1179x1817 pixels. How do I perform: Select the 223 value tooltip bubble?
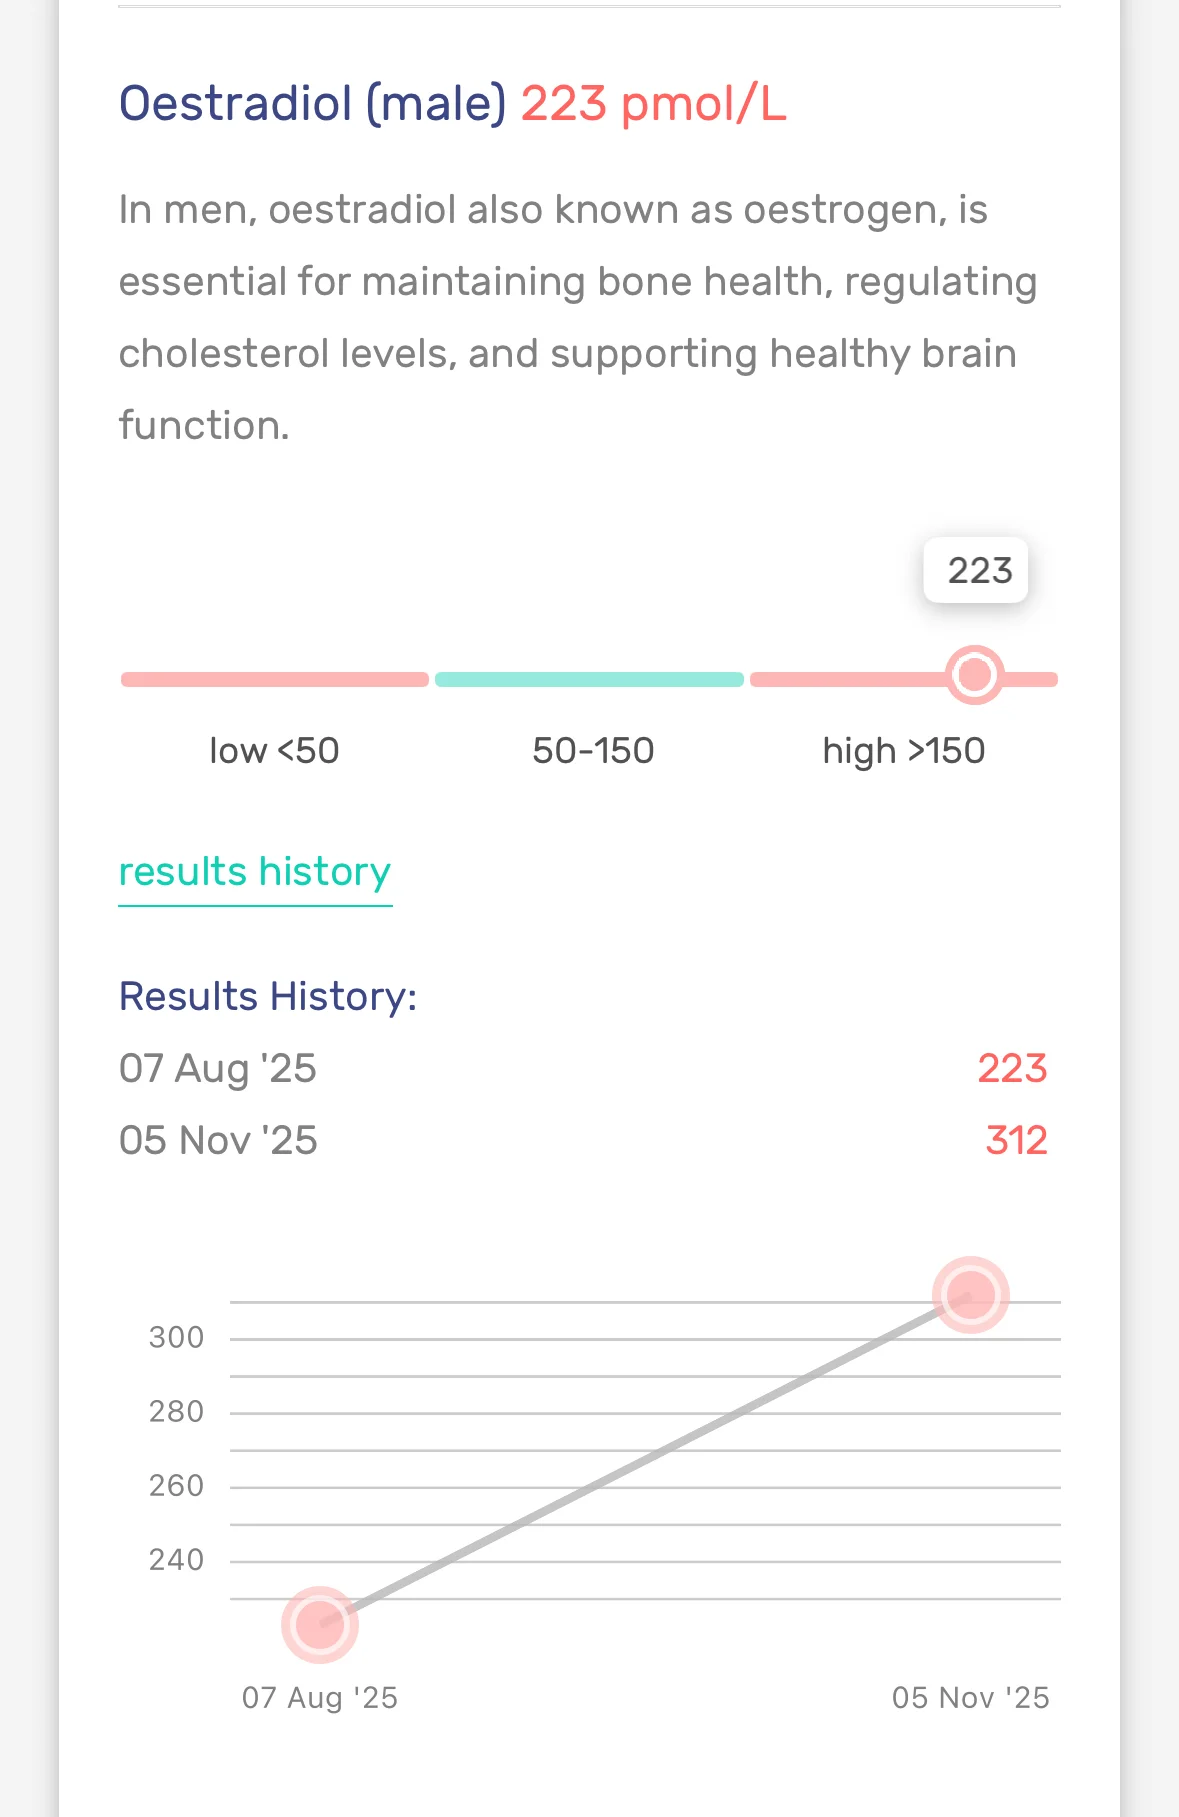976,570
